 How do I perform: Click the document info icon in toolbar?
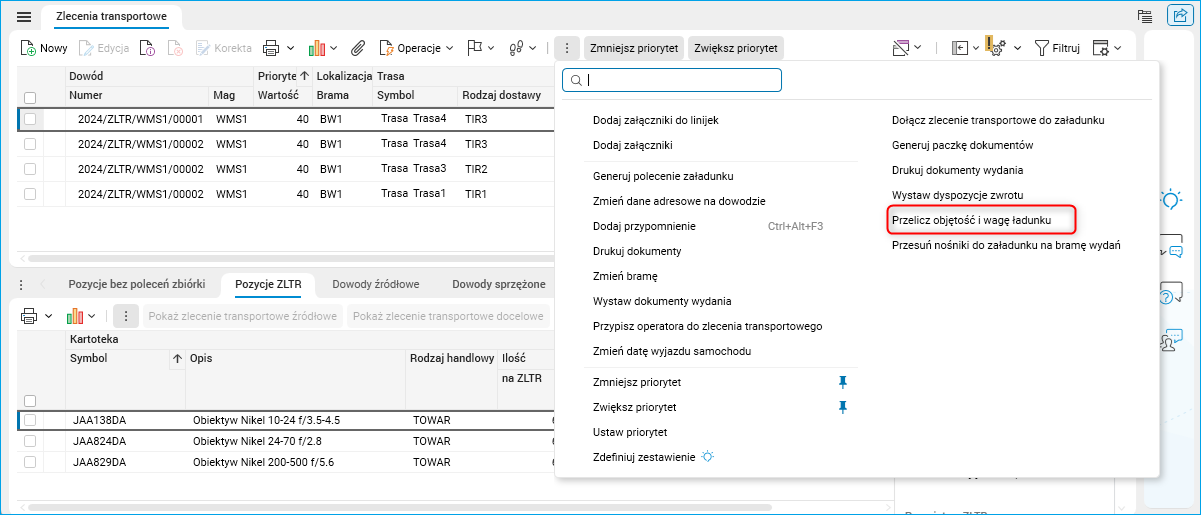point(147,48)
